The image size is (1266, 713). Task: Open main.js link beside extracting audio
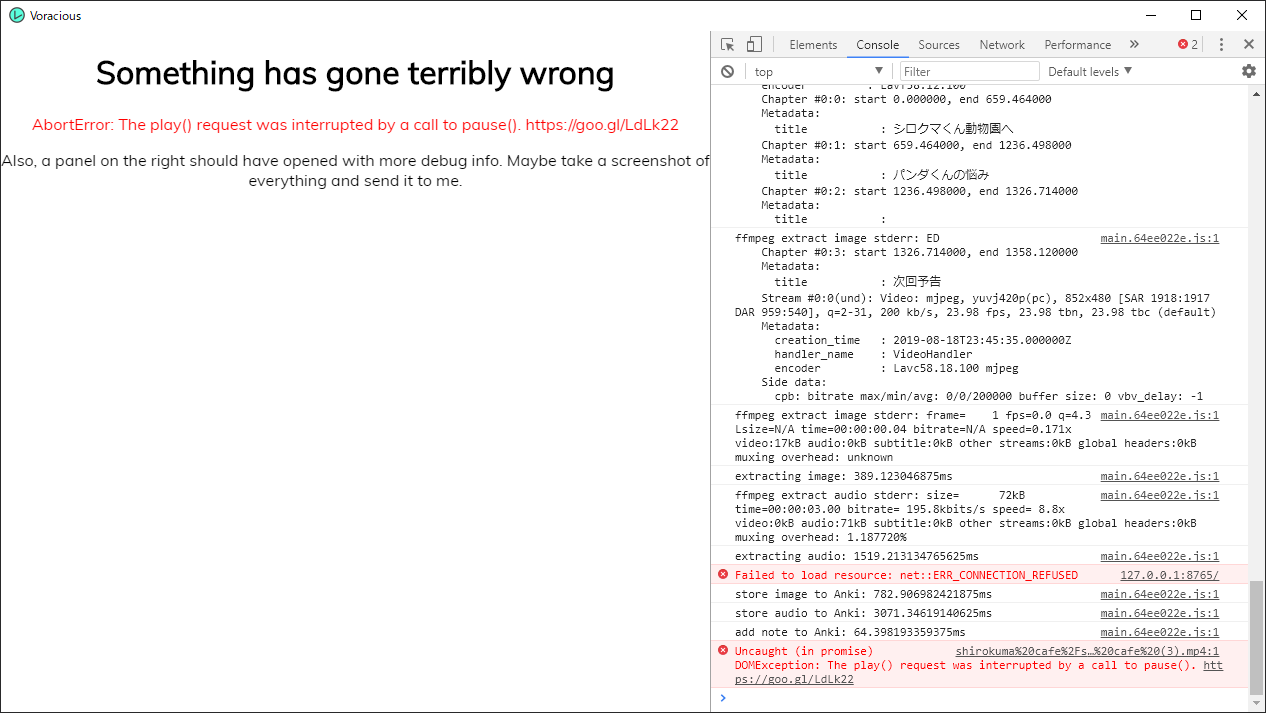pos(1159,556)
